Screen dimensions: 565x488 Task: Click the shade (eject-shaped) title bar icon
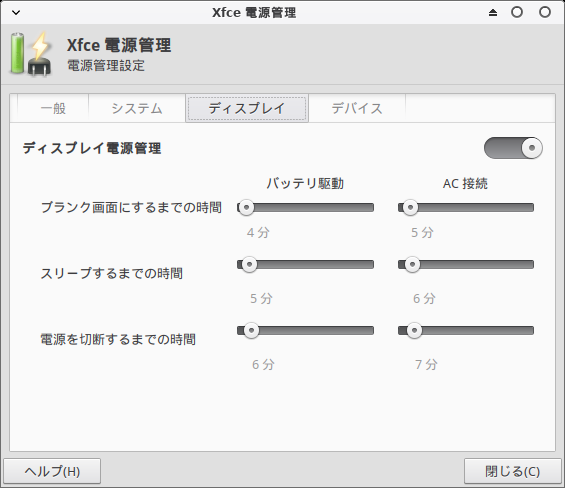point(493,13)
